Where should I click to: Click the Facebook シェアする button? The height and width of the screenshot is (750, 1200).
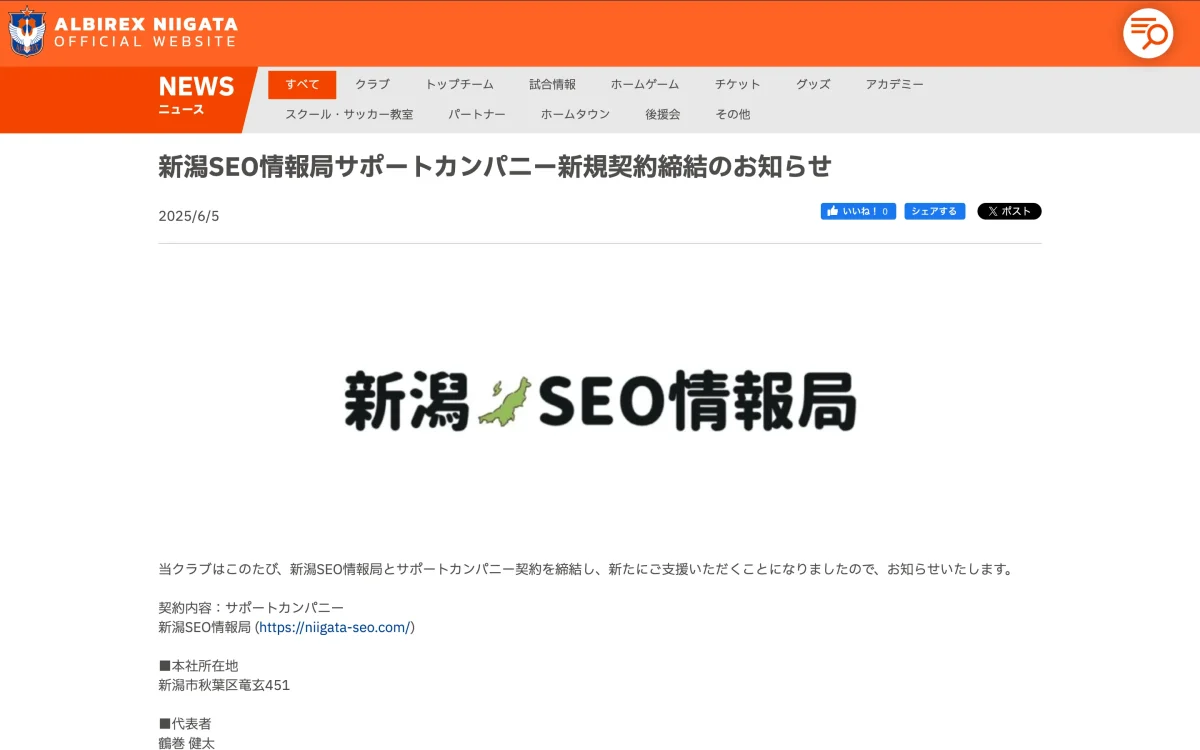(x=935, y=211)
